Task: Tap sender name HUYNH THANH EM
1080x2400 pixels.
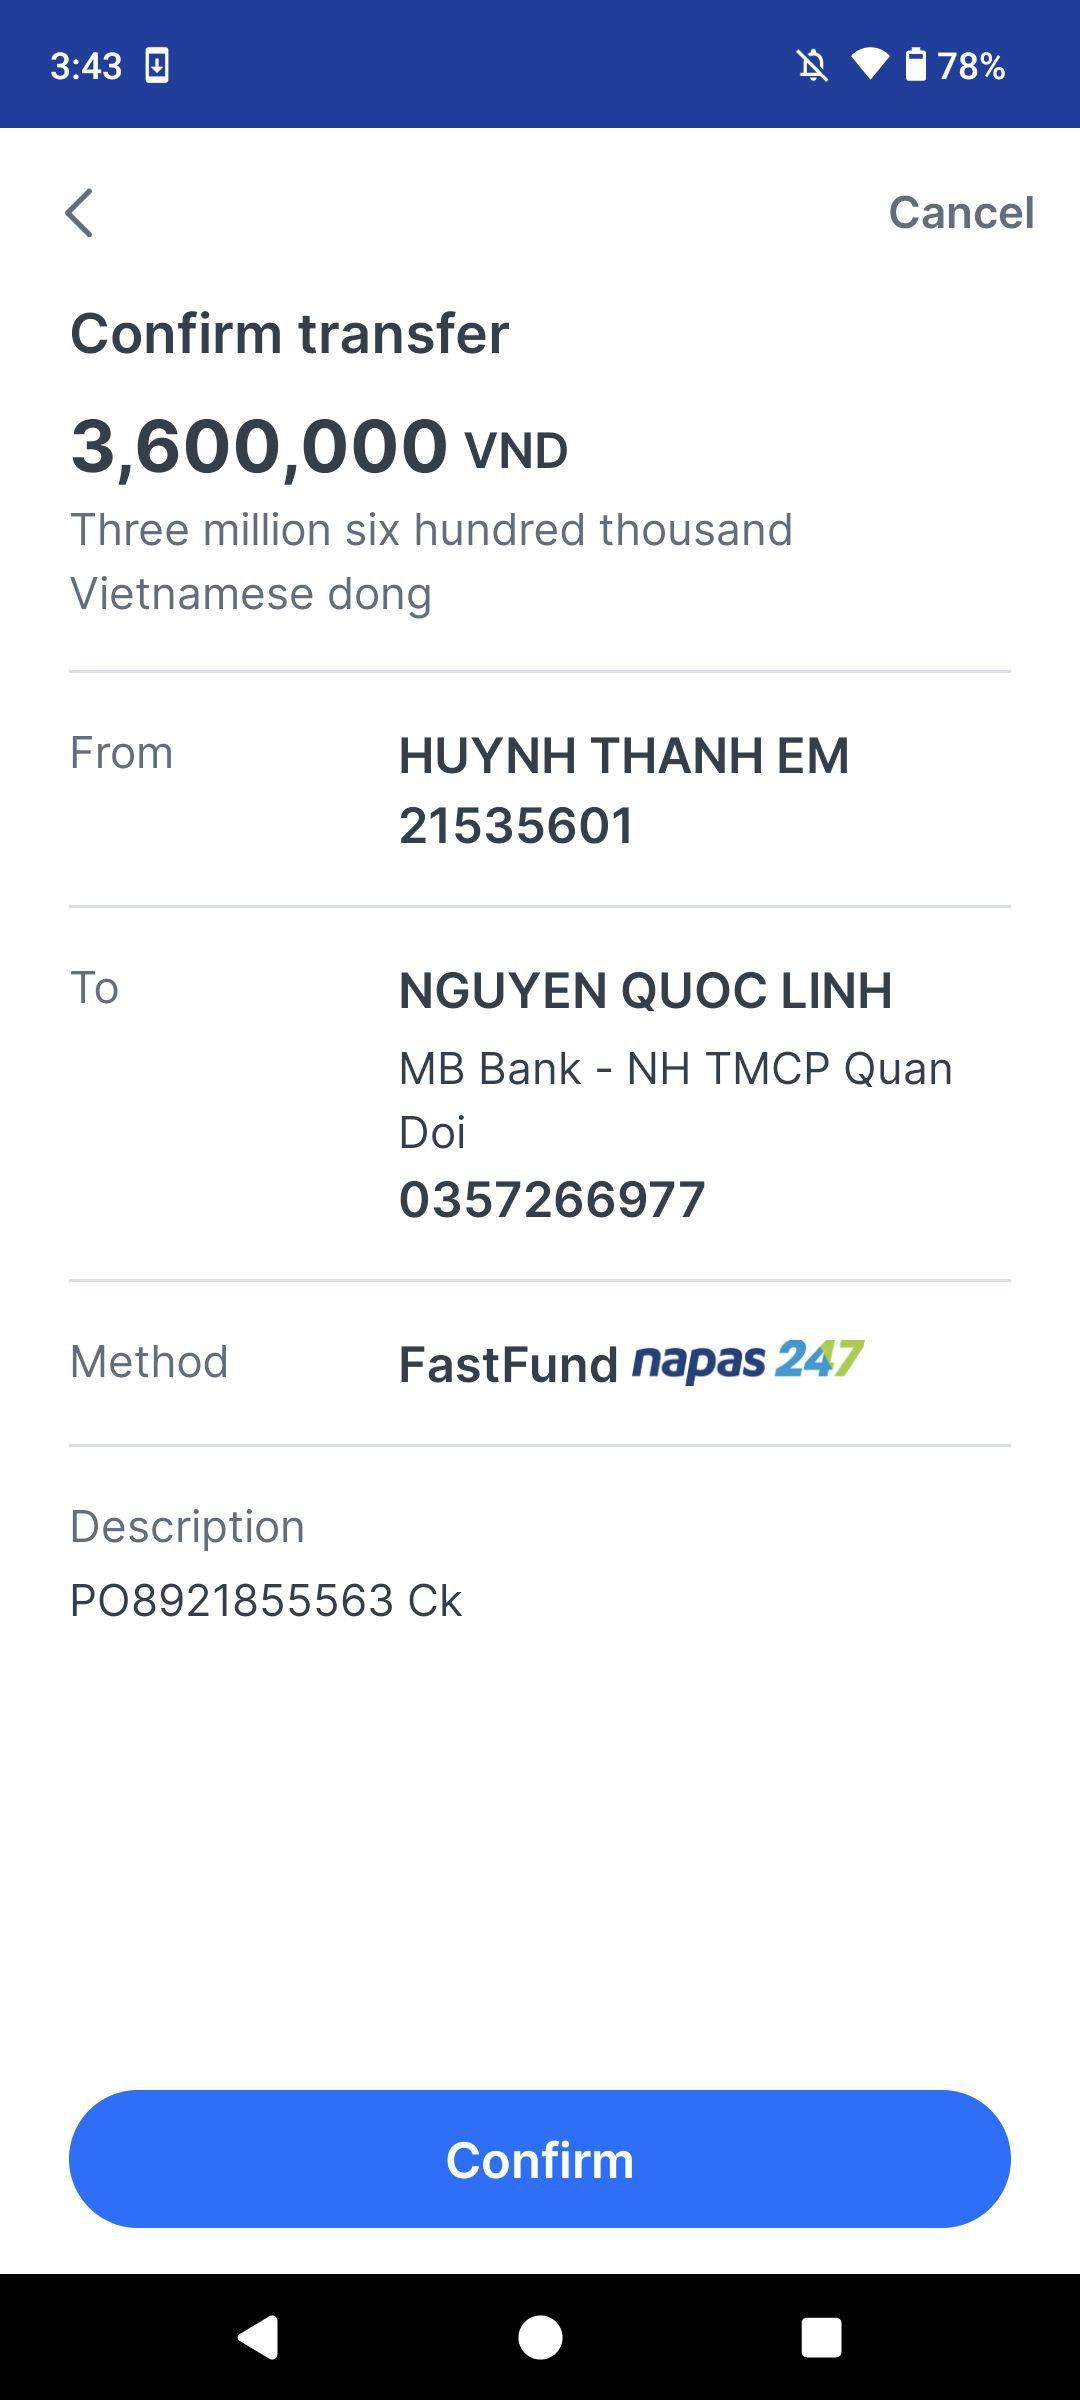Action: coord(624,755)
